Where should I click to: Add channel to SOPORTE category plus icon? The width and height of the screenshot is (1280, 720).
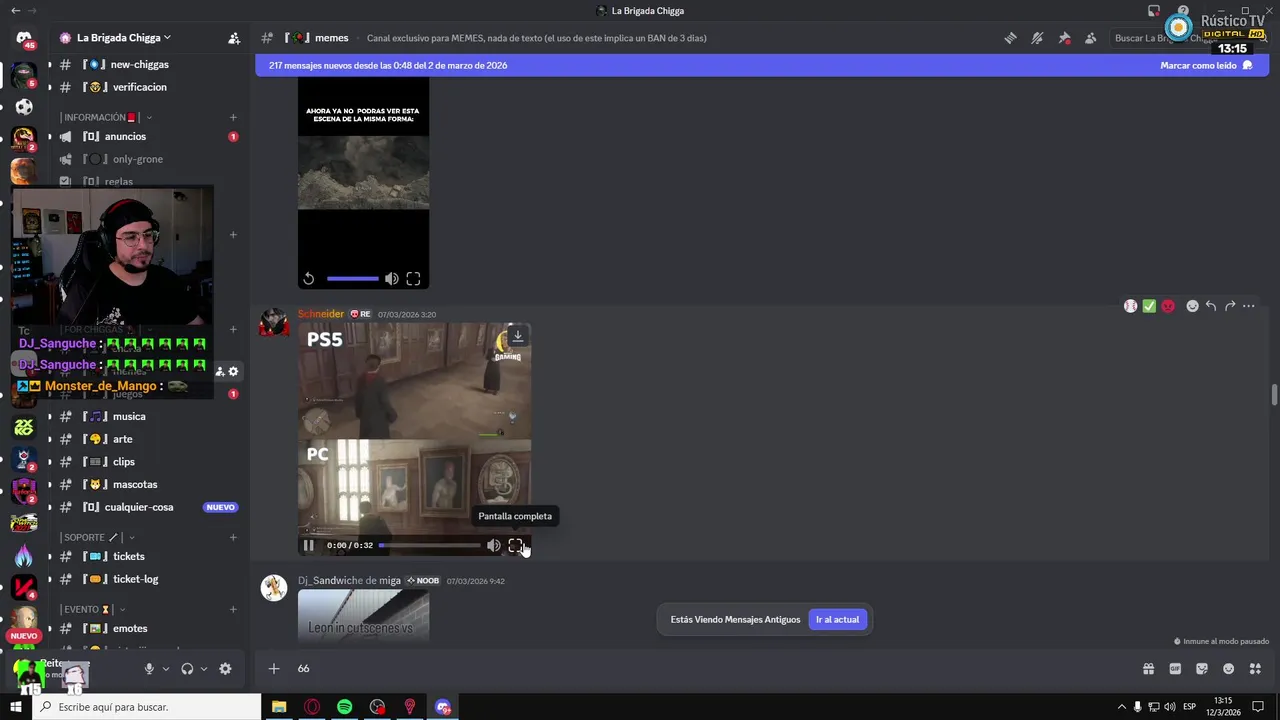point(233,537)
